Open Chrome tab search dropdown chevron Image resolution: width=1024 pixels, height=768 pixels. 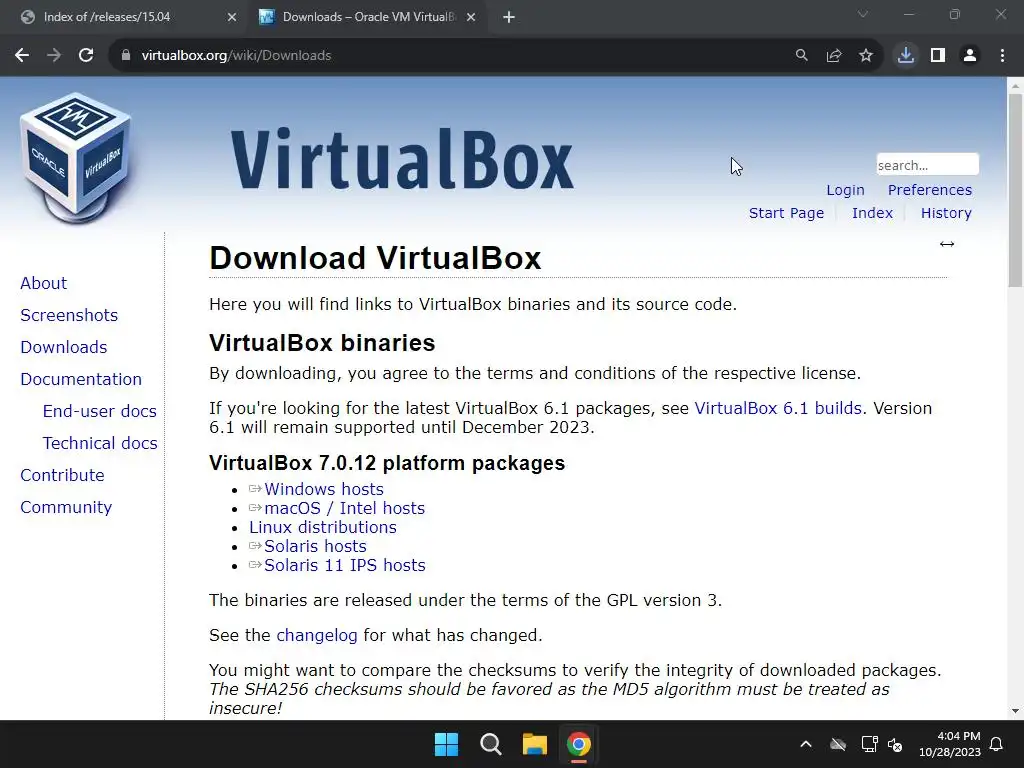click(x=863, y=14)
